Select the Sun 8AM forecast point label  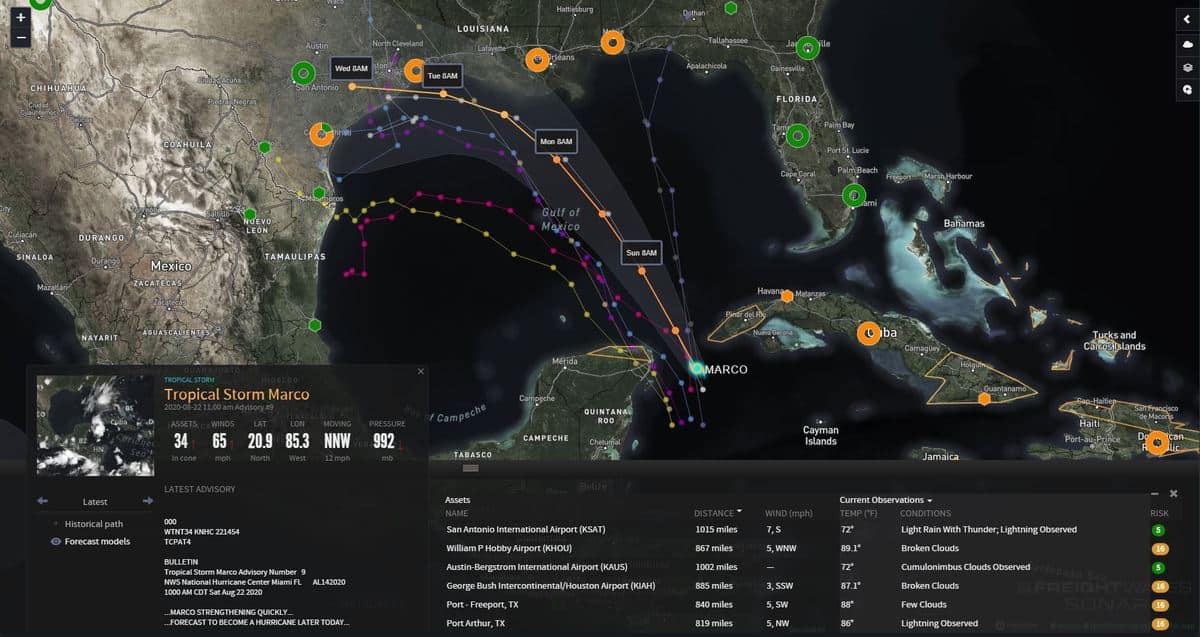pyautogui.click(x=641, y=253)
